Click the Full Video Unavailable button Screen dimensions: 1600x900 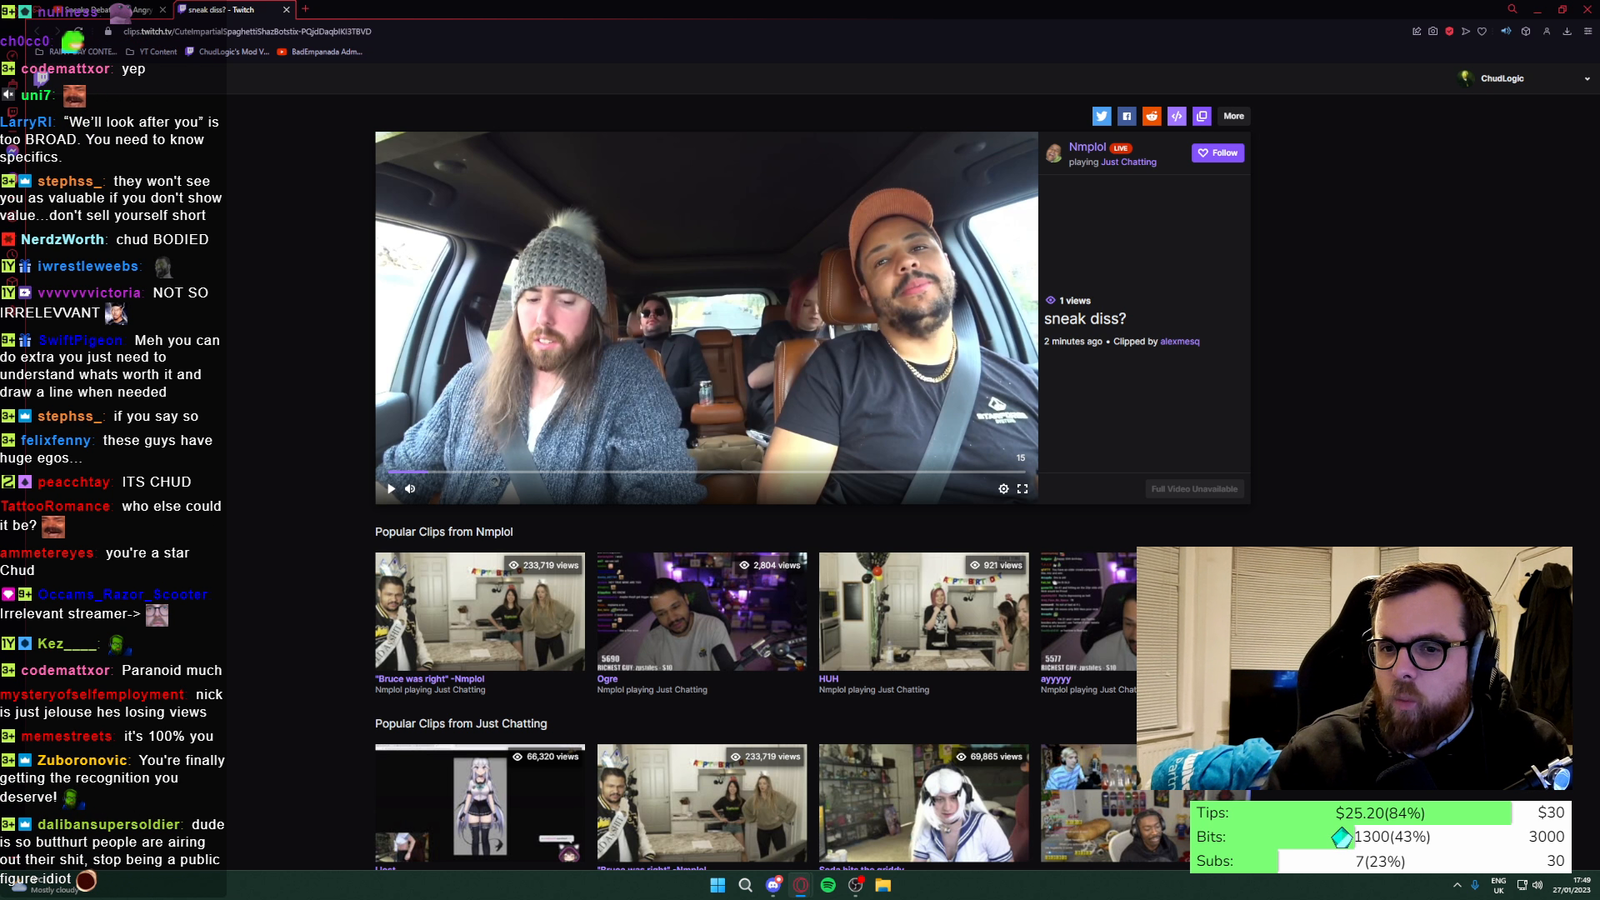pos(1194,489)
